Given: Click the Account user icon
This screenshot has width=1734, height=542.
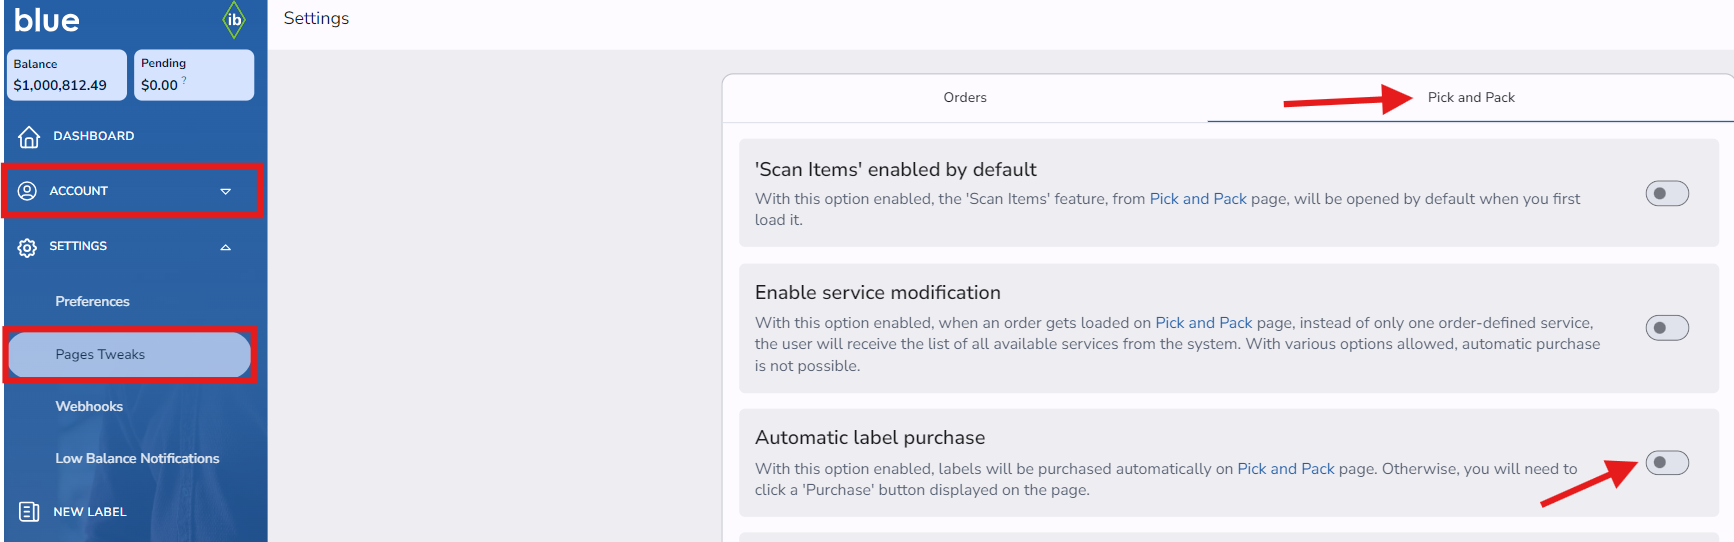Looking at the screenshot, I should [x=27, y=191].
